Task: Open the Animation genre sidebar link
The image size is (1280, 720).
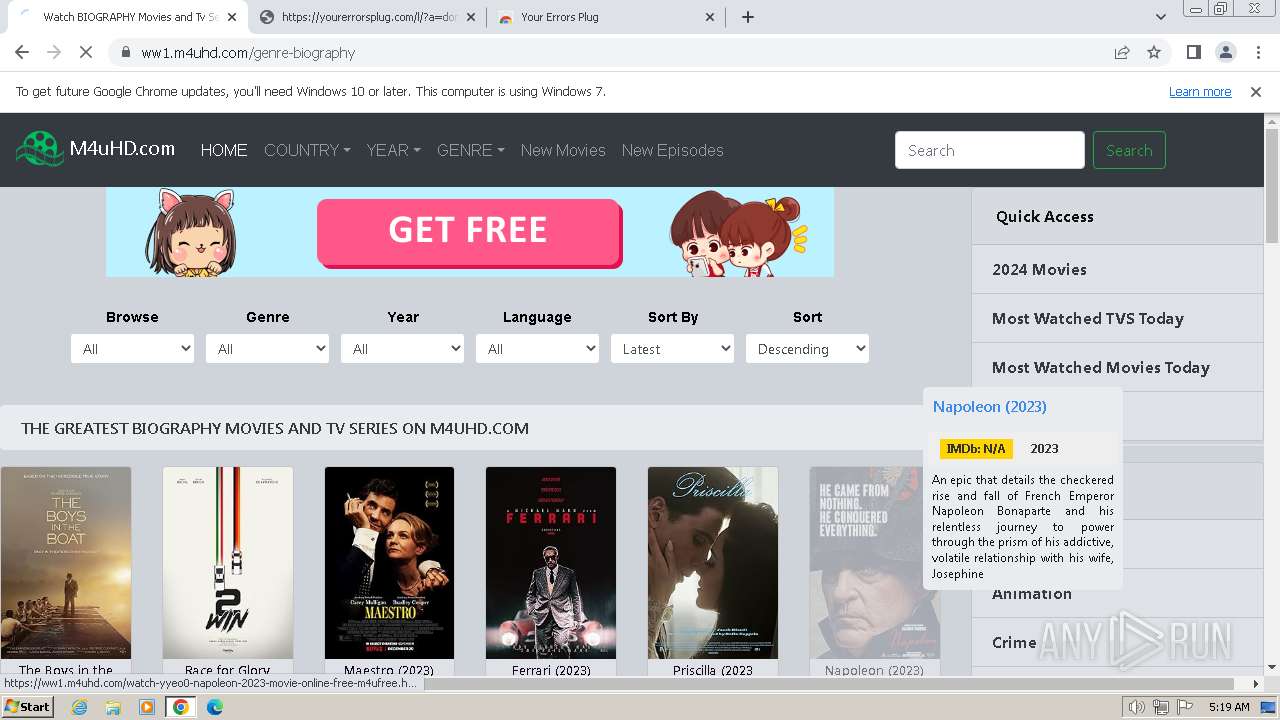Action: pyautogui.click(x=1032, y=593)
